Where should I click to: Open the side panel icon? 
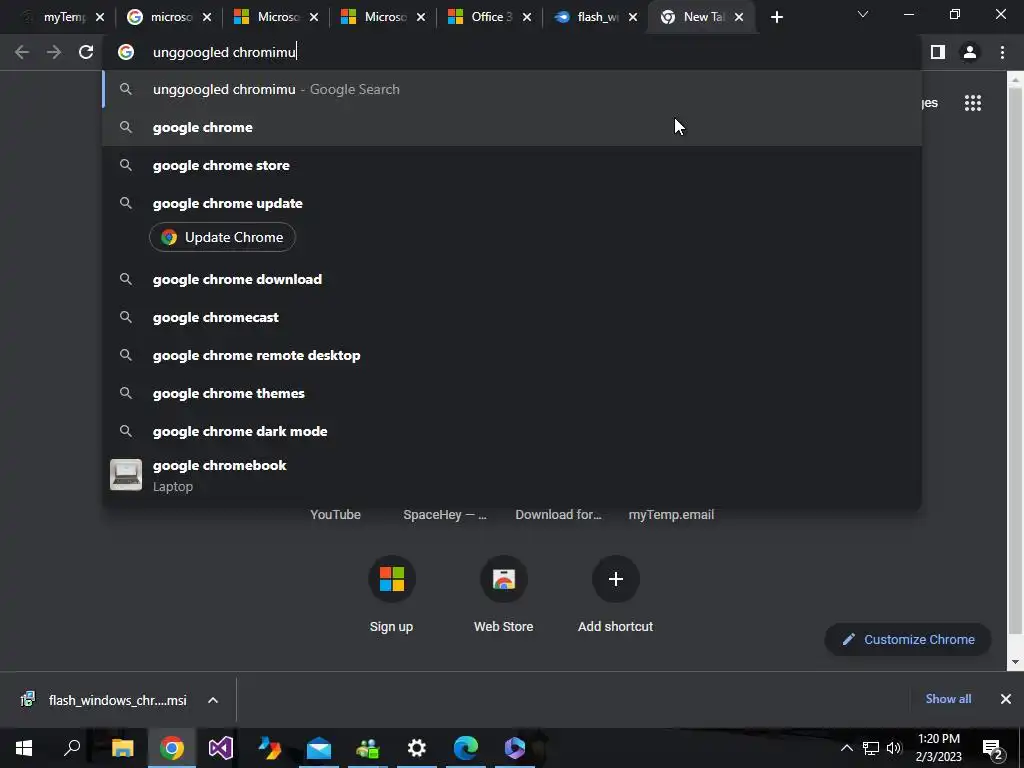click(x=938, y=52)
